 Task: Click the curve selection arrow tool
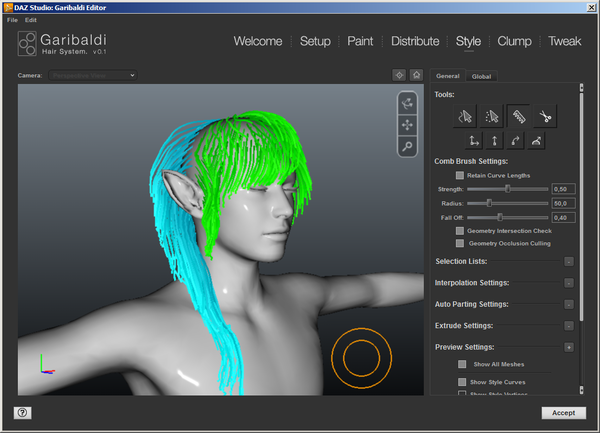click(464, 117)
